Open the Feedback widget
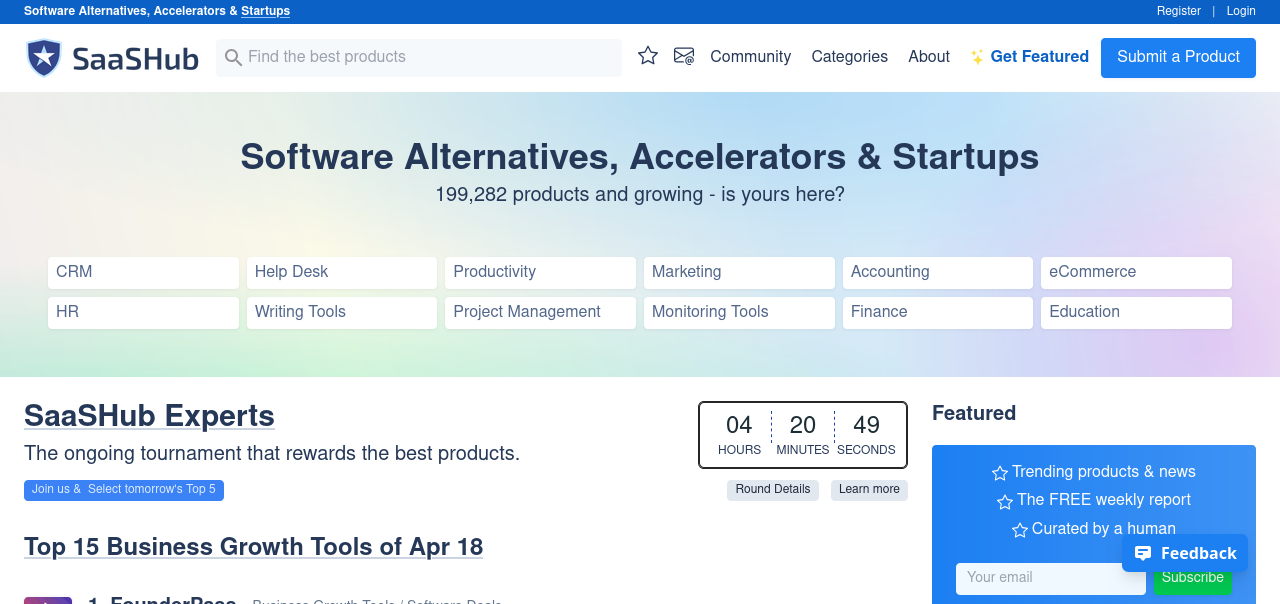The width and height of the screenshot is (1280, 604). [1185, 553]
